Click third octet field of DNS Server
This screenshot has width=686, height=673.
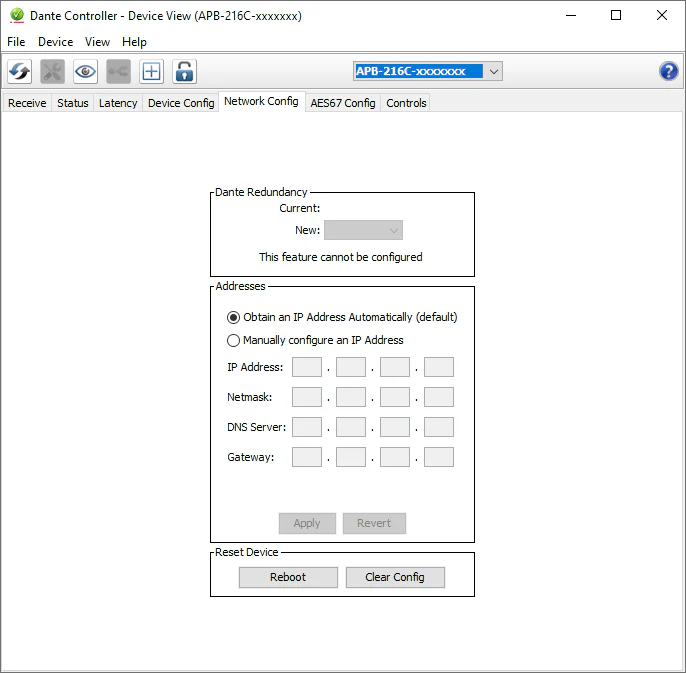pos(395,427)
